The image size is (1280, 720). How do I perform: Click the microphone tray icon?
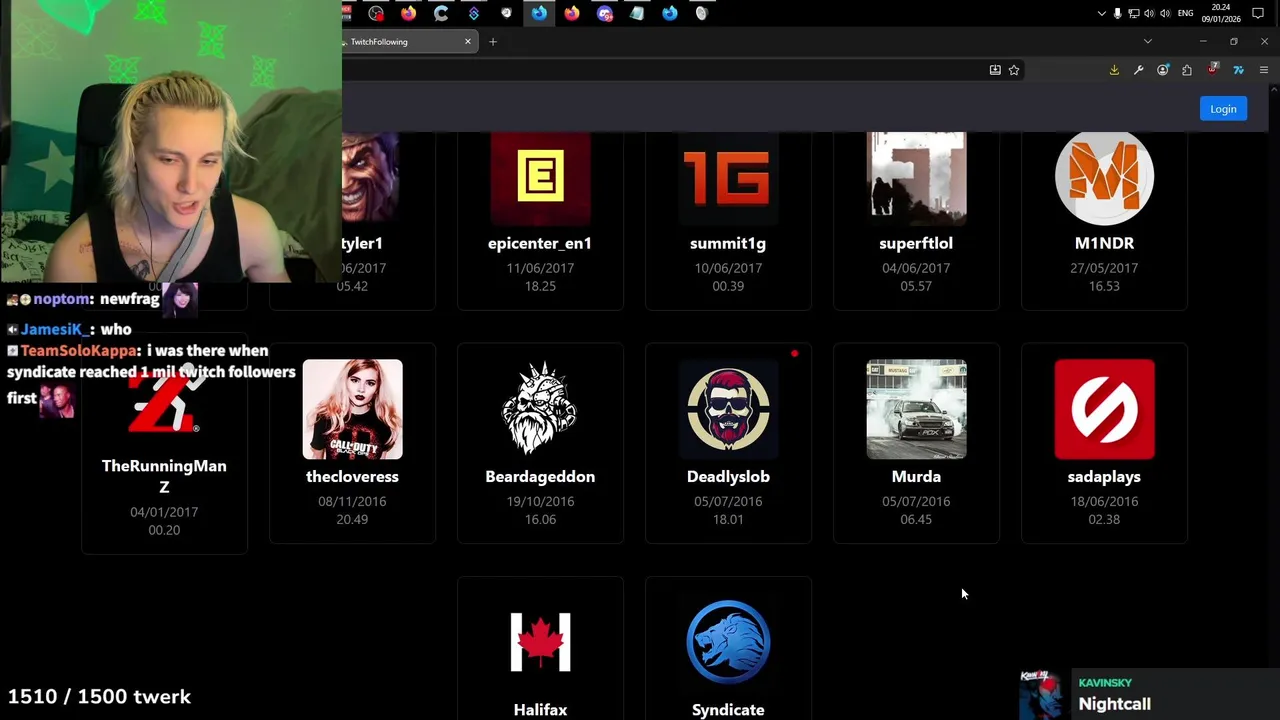1117,13
